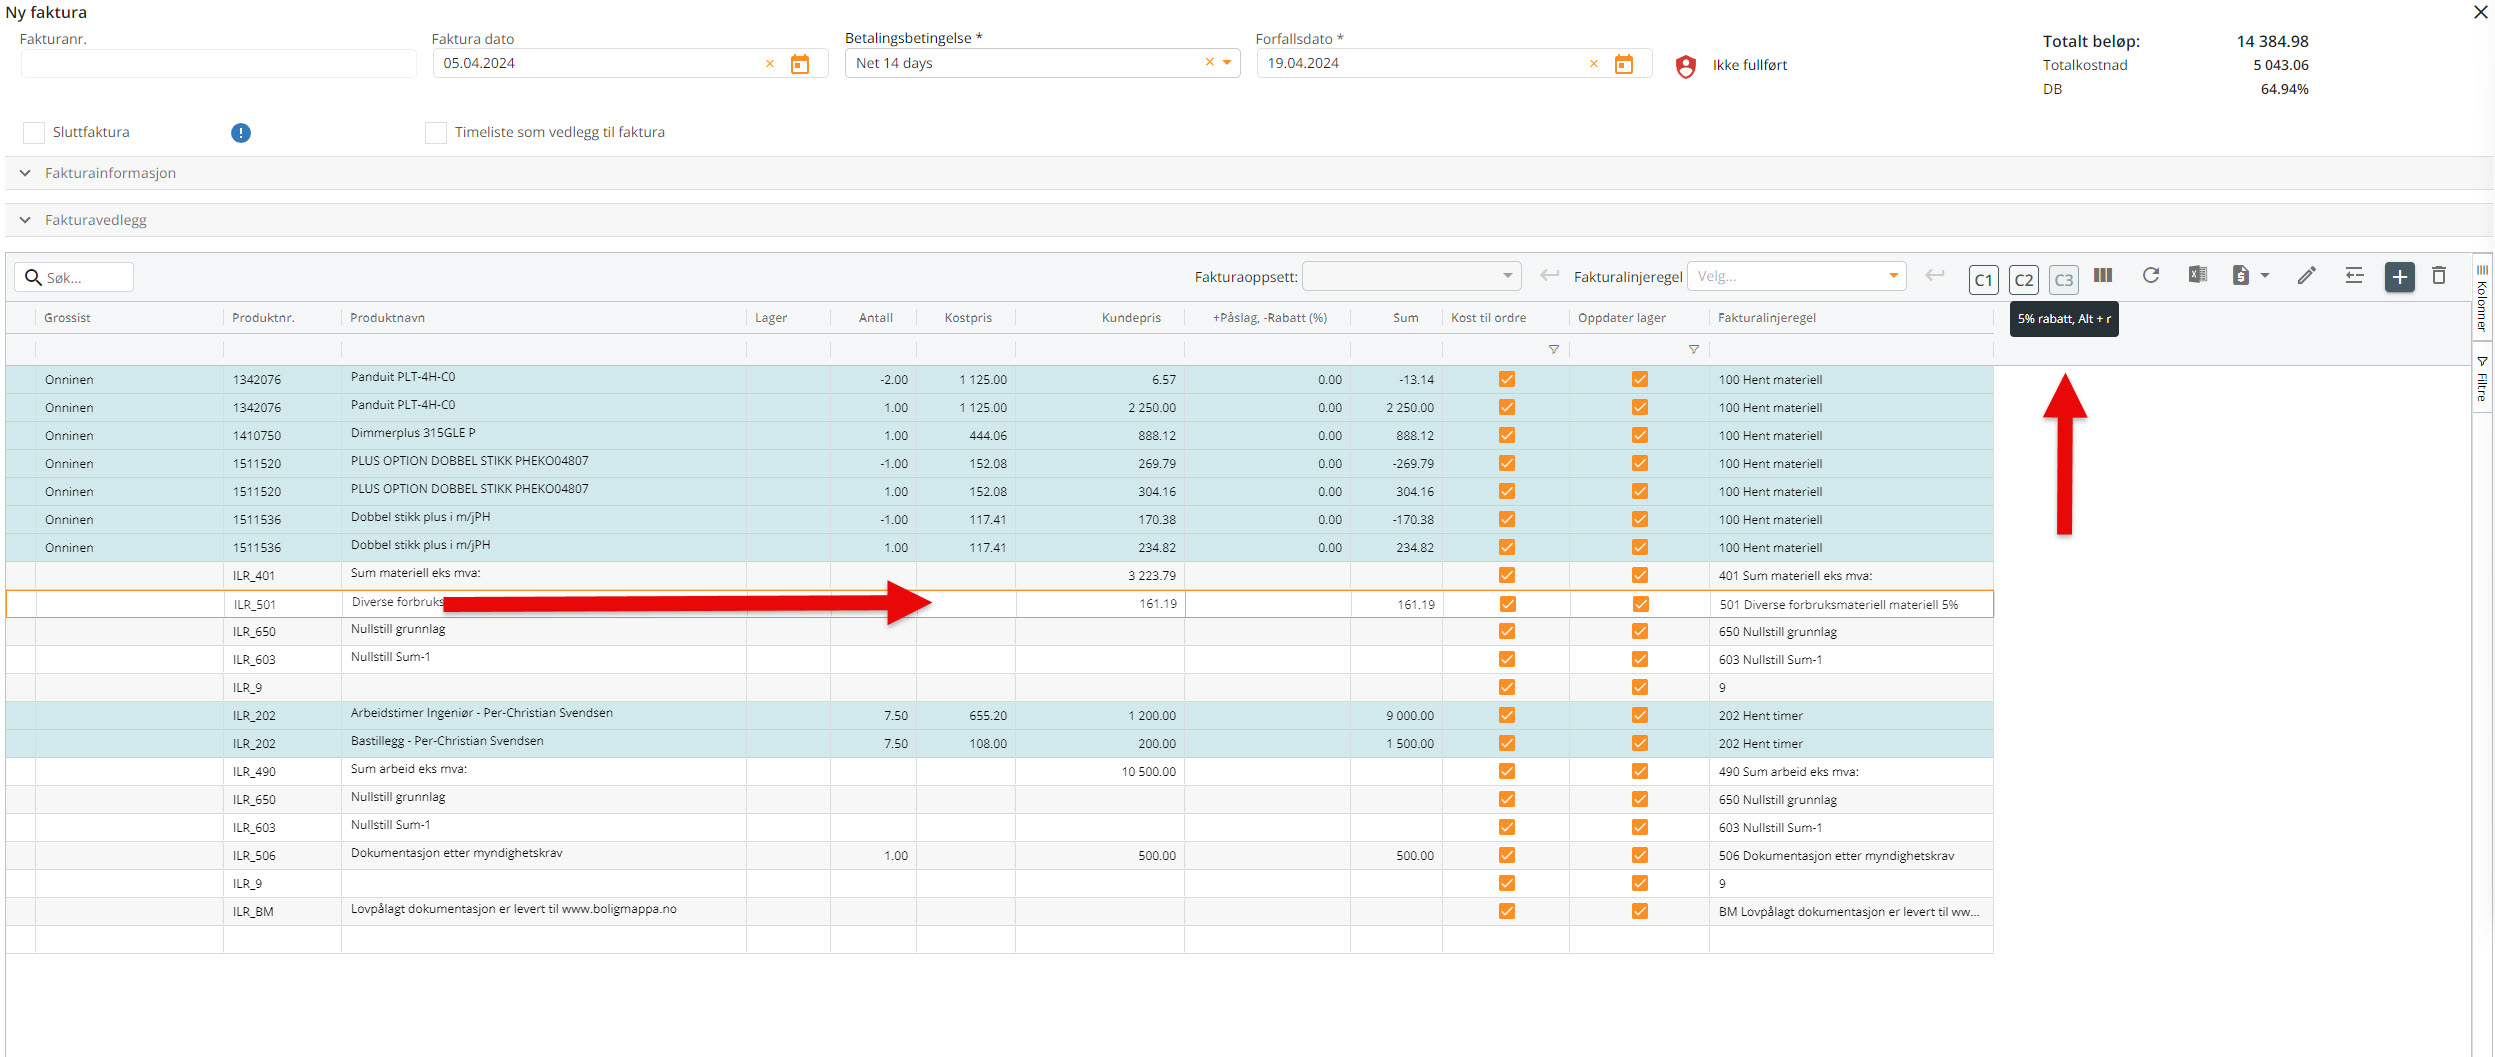Toggle Oppdater lager for Dimmerplus 315GLE P
Viewport: 2495px width, 1057px height.
click(x=1639, y=435)
